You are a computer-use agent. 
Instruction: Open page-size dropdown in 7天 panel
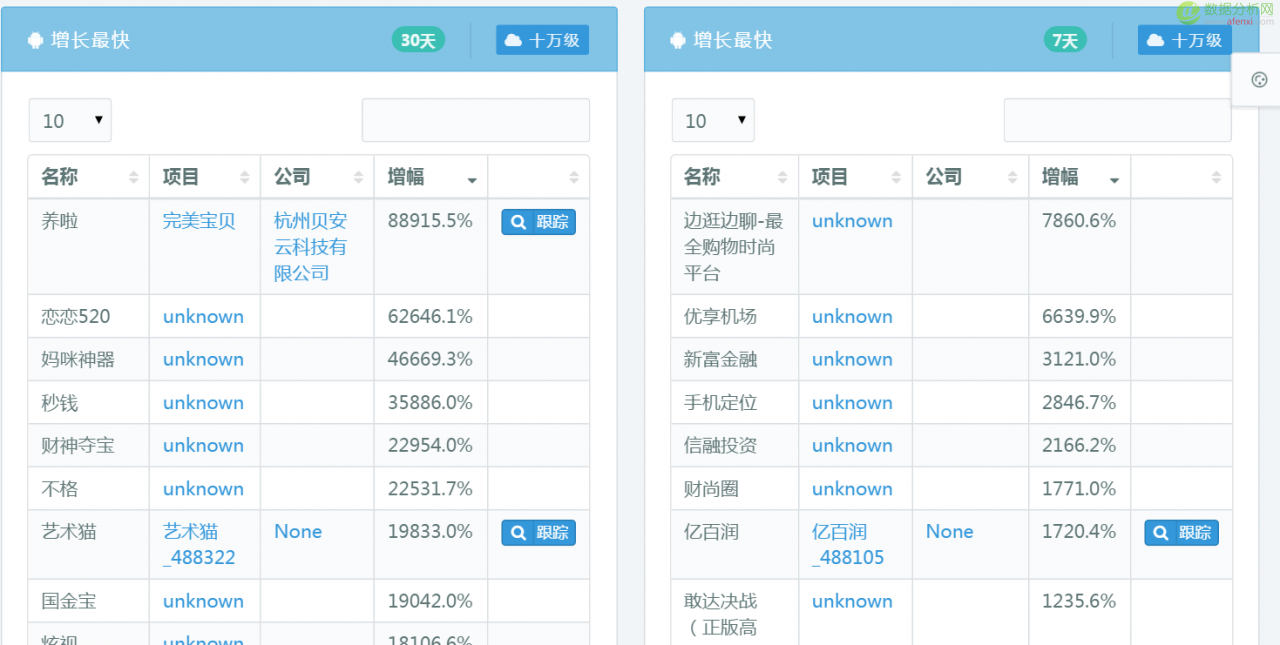713,120
